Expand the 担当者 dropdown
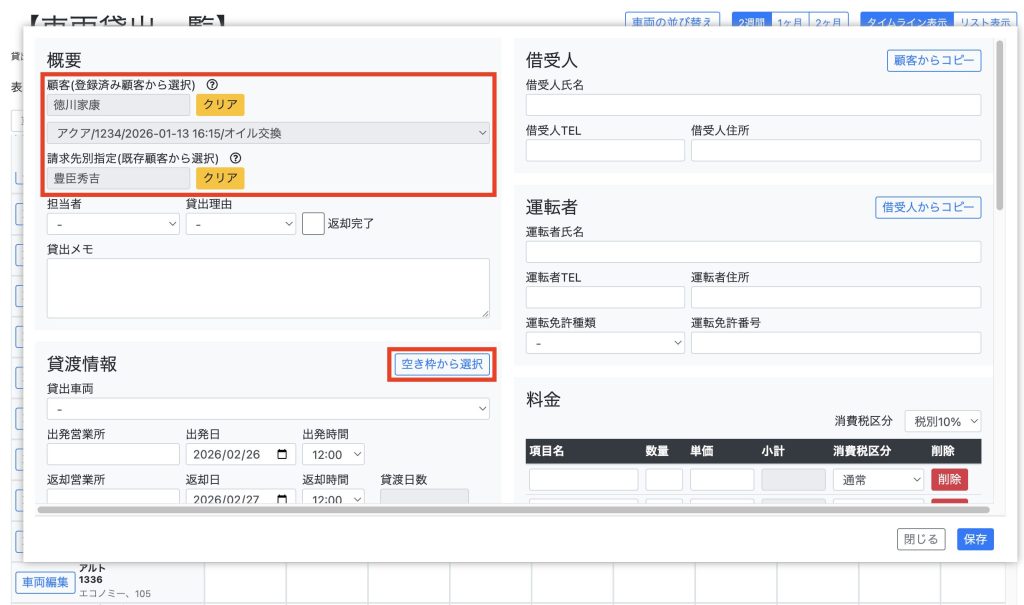Screen dimensions: 1024x605 113,224
